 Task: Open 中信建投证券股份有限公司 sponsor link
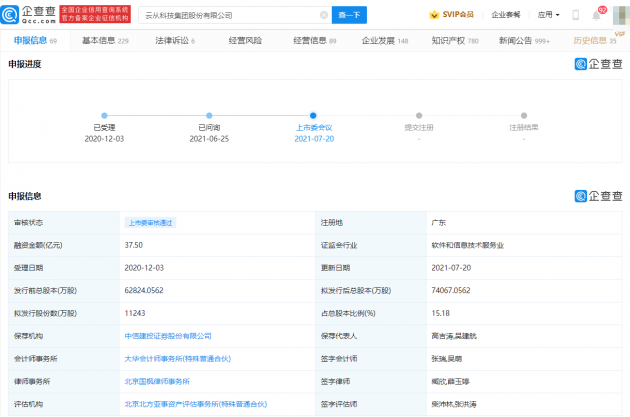click(x=168, y=336)
